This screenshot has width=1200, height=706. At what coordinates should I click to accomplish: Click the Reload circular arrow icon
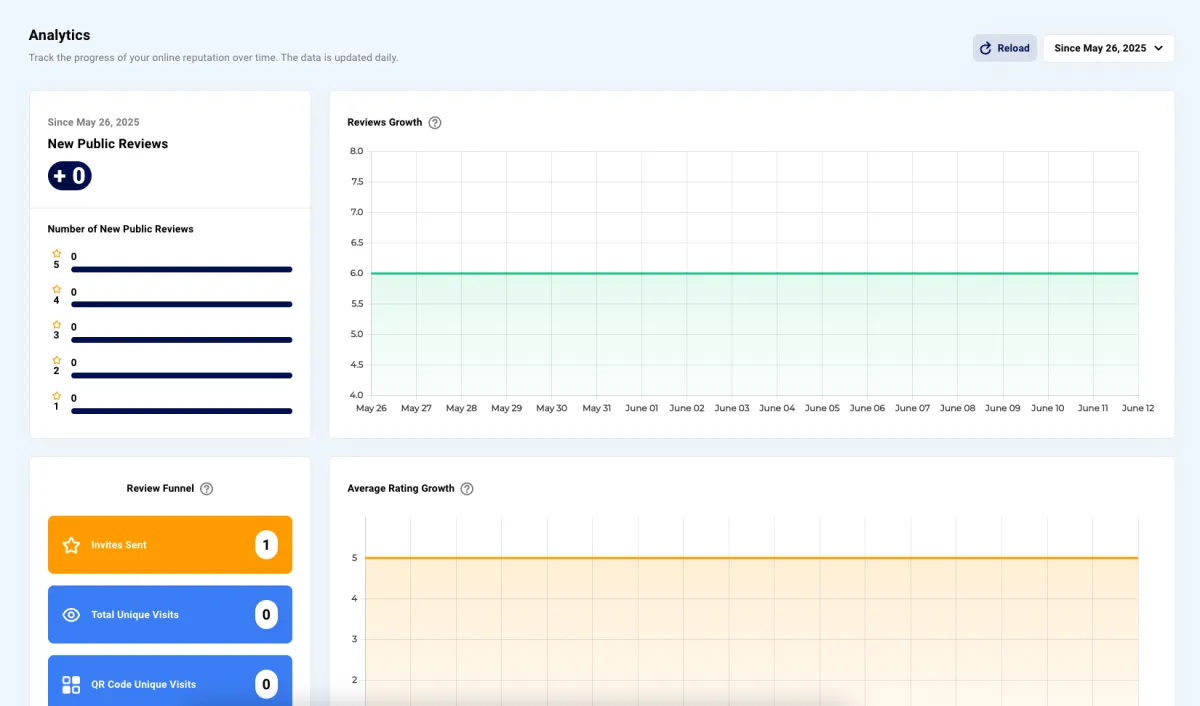click(986, 48)
